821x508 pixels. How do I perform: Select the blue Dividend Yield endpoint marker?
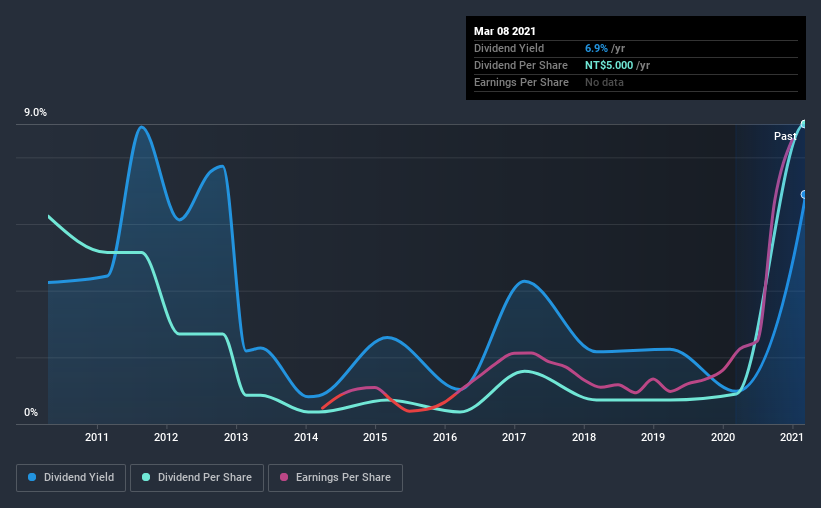pos(804,194)
